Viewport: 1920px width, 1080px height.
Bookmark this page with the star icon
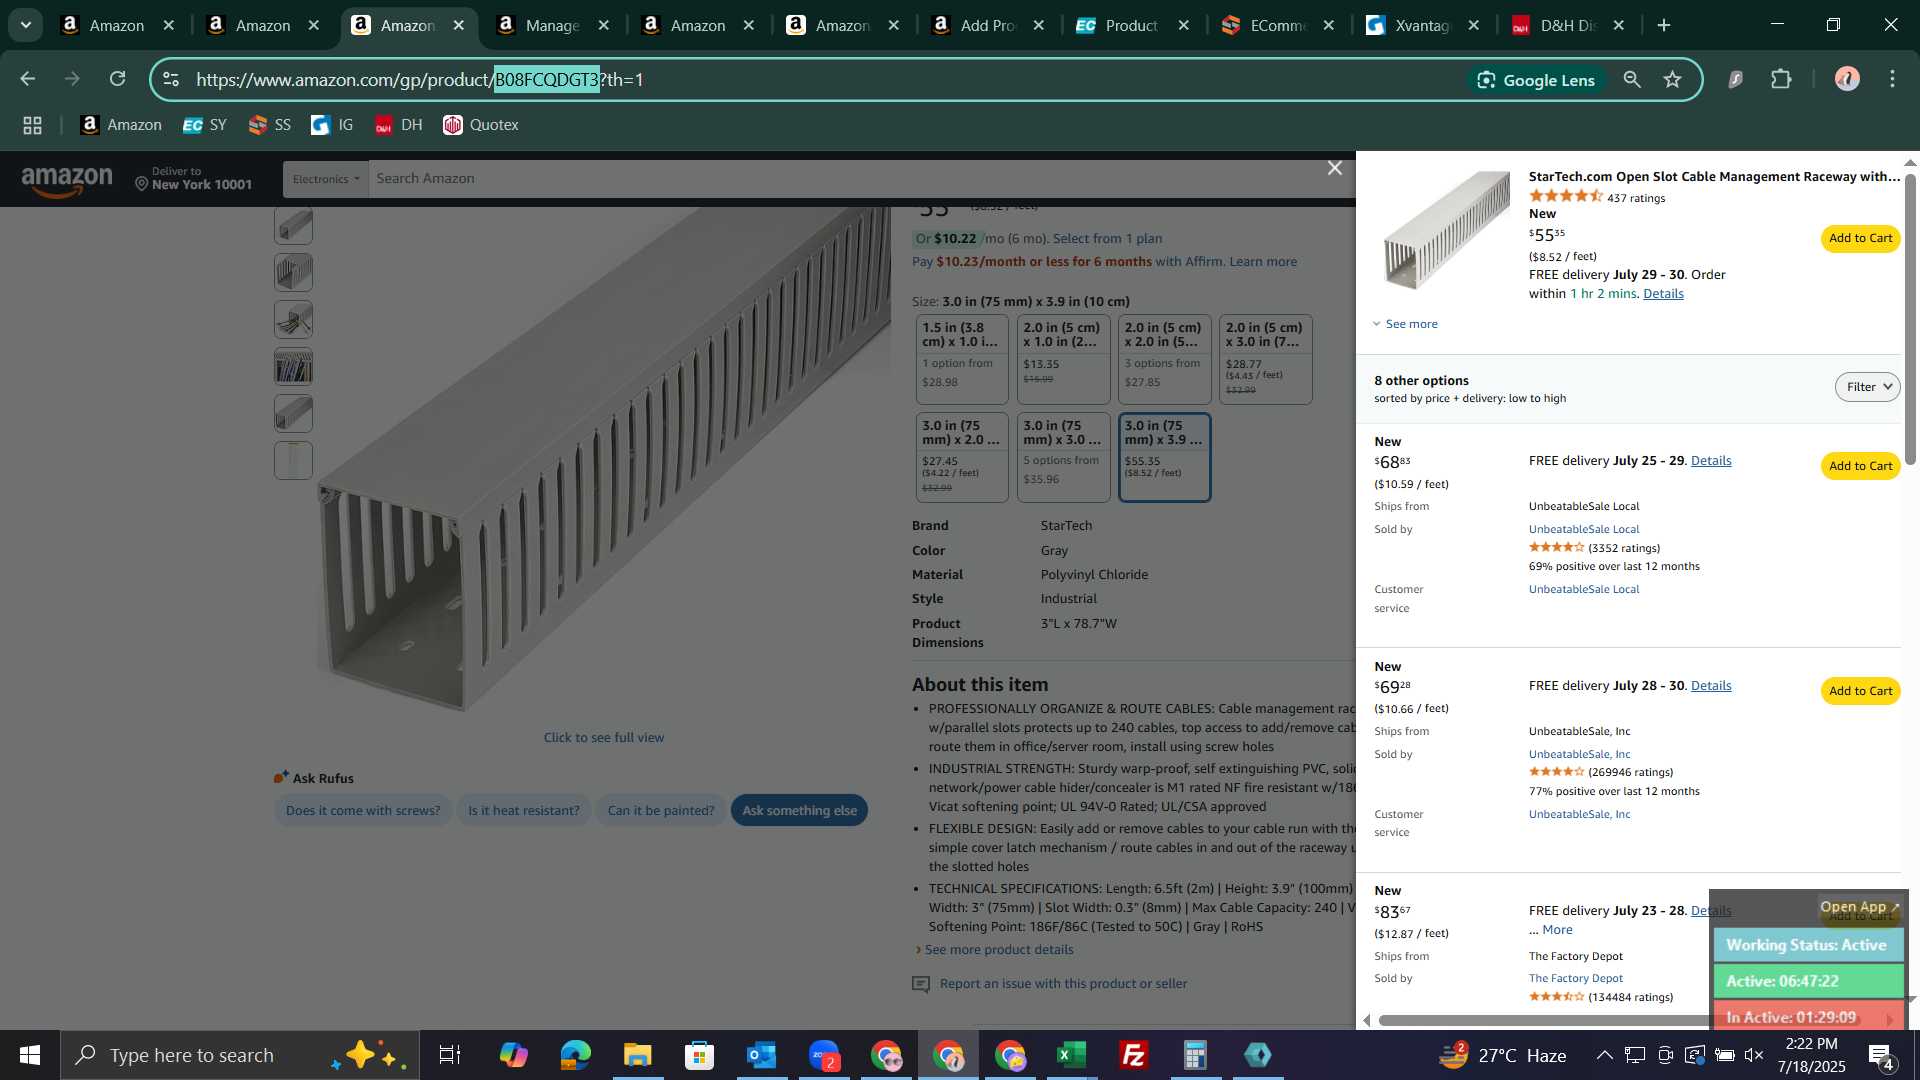tap(1673, 79)
